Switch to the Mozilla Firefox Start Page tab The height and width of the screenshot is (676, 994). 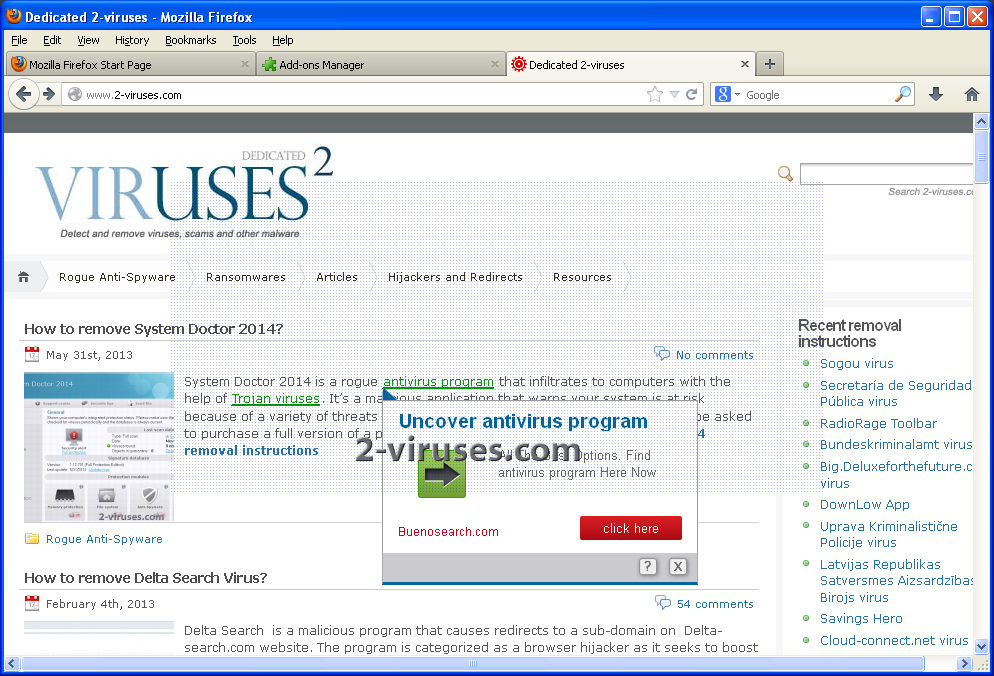pyautogui.click(x=130, y=64)
